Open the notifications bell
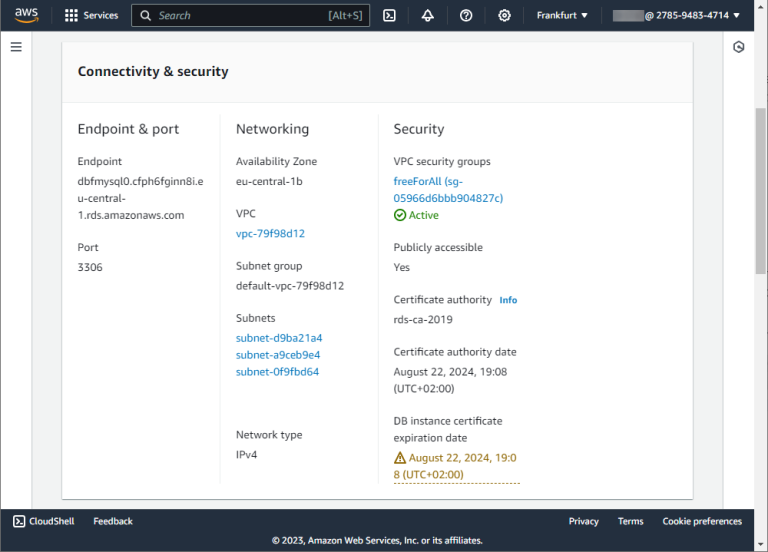 coord(428,16)
